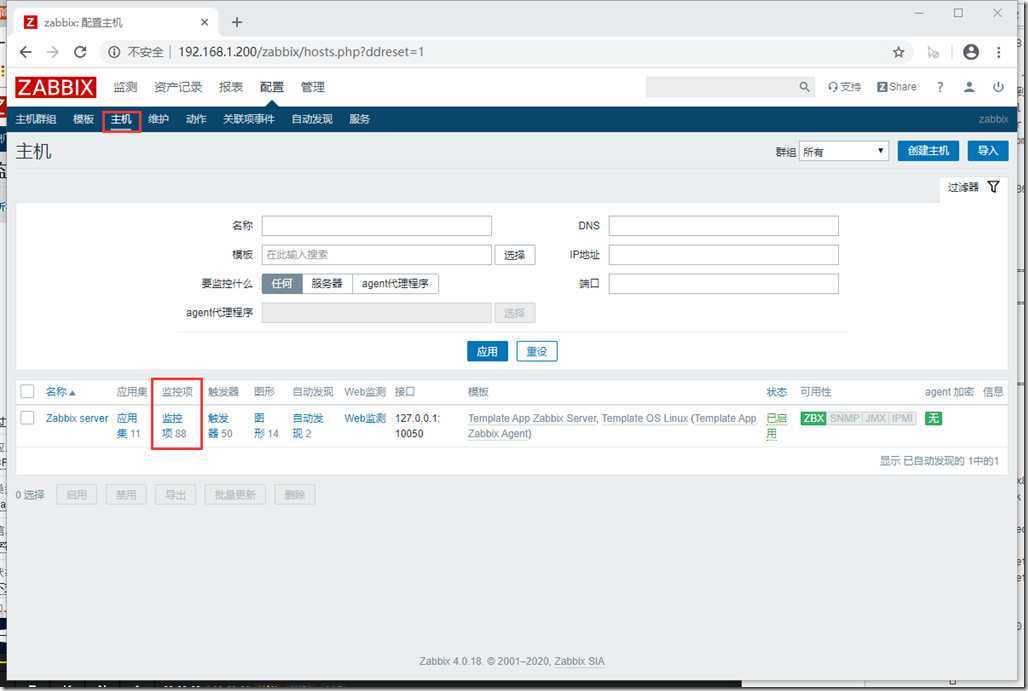Open 触发器 50 triggers link
Screen dimensions: 1028x691
coord(220,425)
